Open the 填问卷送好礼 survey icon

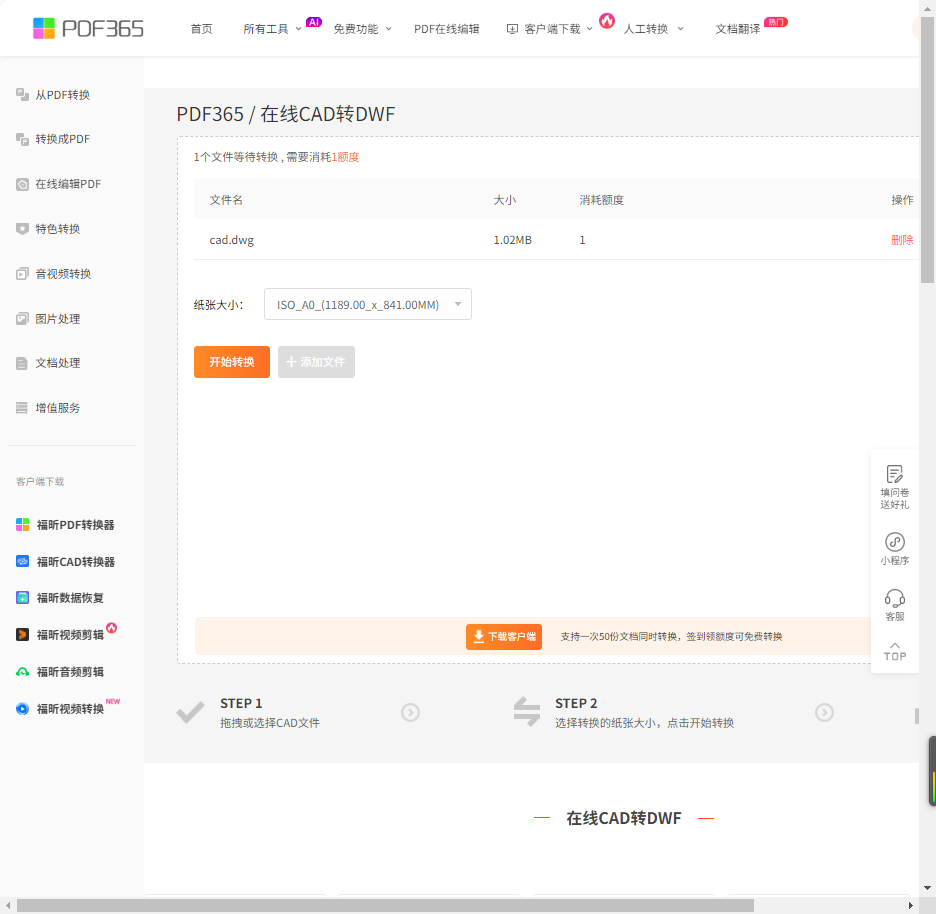point(894,474)
